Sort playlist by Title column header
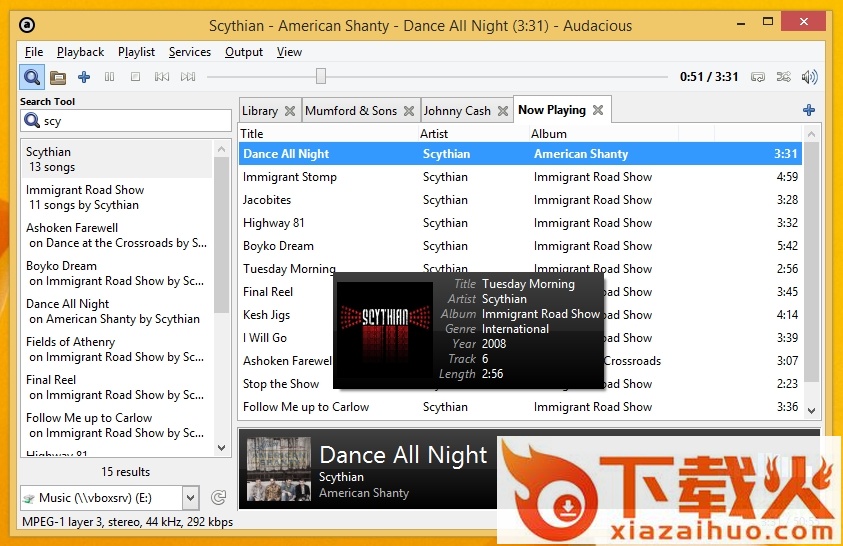Screen dimensions: 843x546 point(328,134)
